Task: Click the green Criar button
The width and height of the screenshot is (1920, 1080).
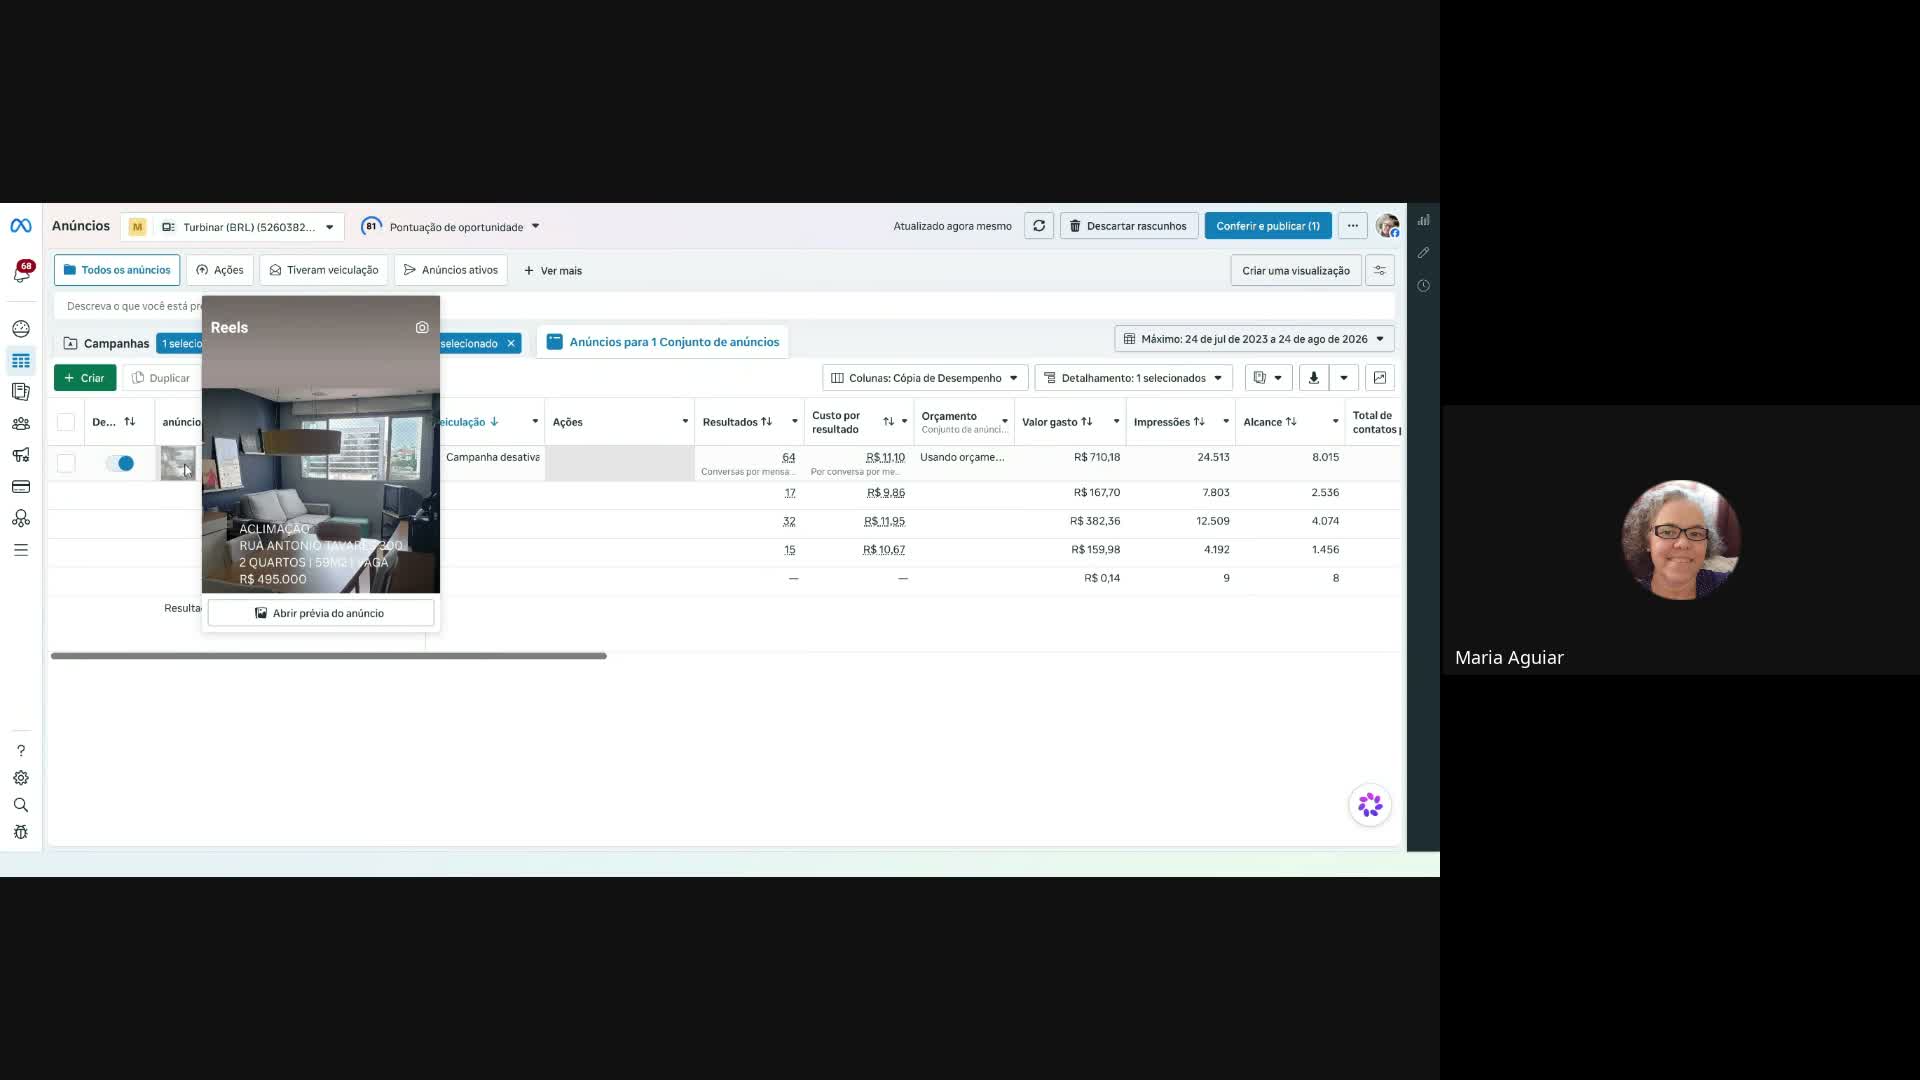Action: tap(85, 378)
